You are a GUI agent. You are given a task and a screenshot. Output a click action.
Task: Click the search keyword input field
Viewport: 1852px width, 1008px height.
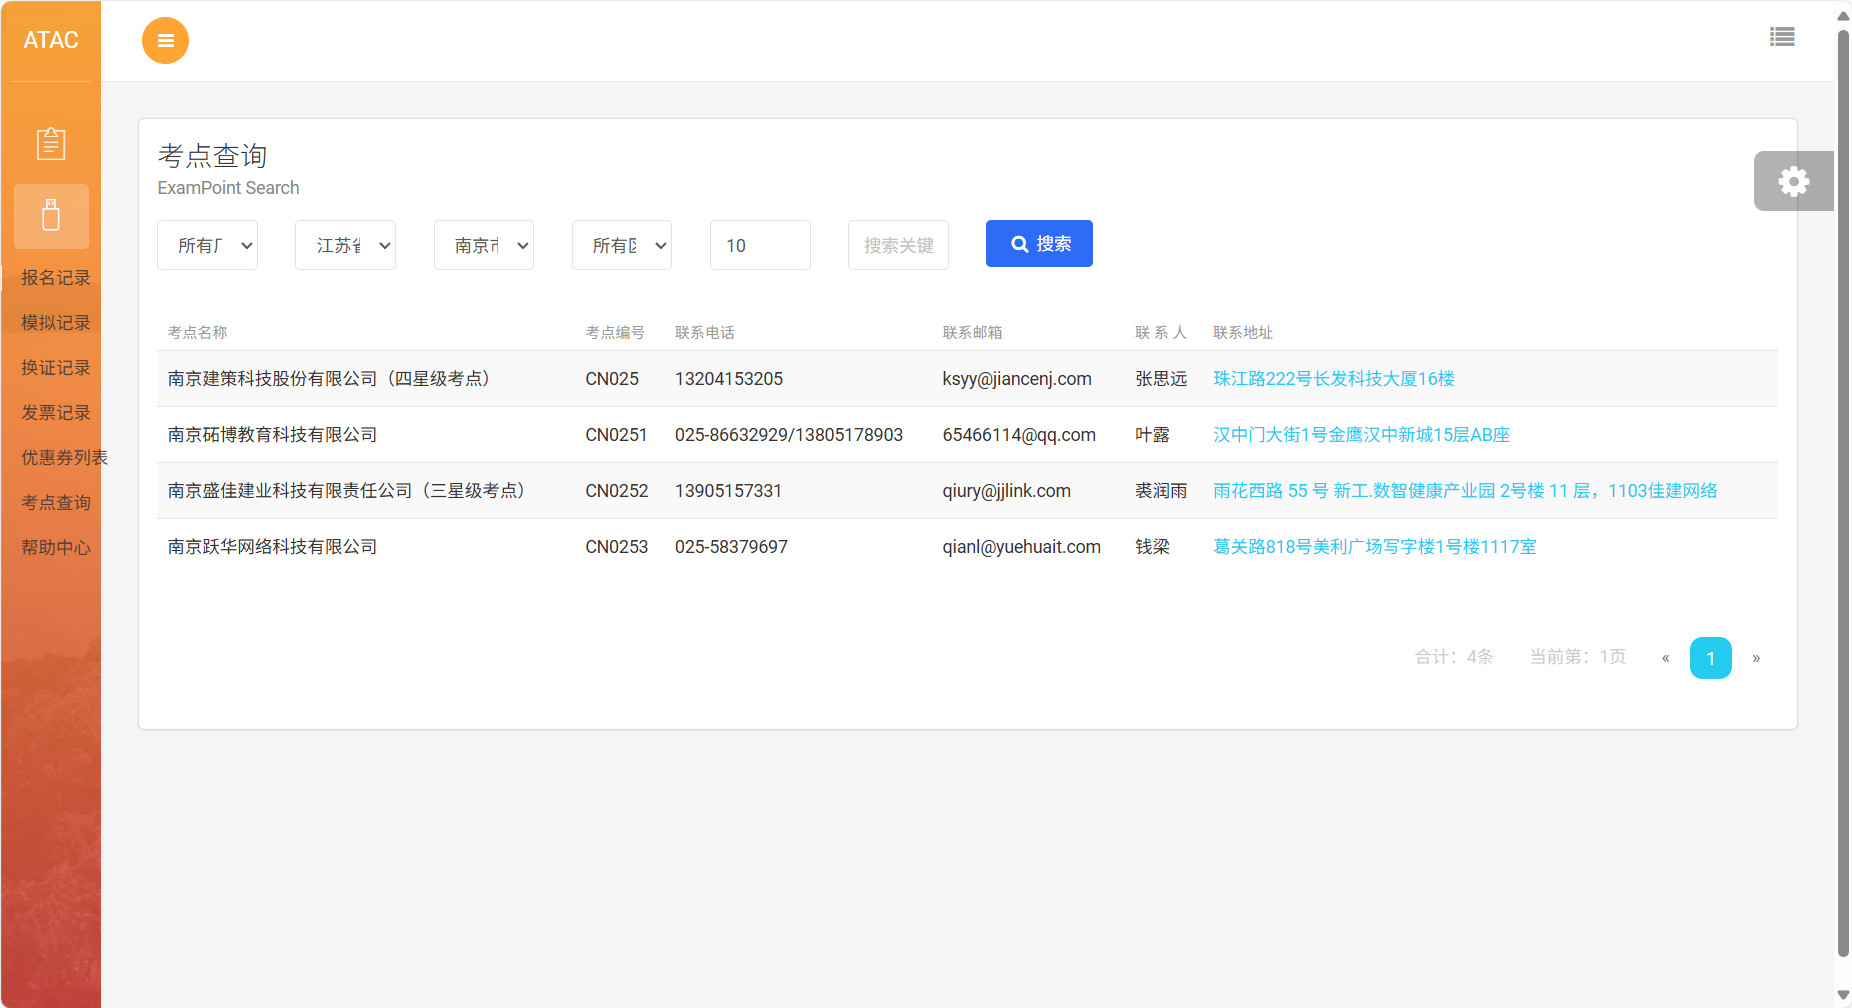point(898,246)
